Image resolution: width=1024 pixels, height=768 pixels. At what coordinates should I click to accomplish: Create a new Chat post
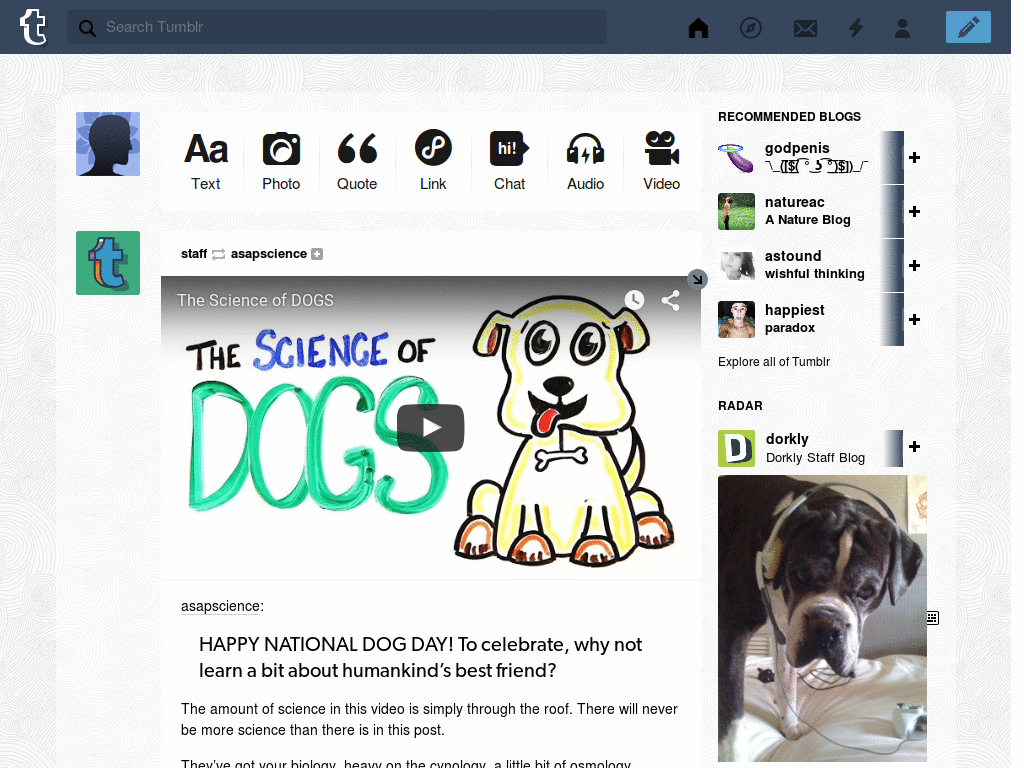point(509,161)
